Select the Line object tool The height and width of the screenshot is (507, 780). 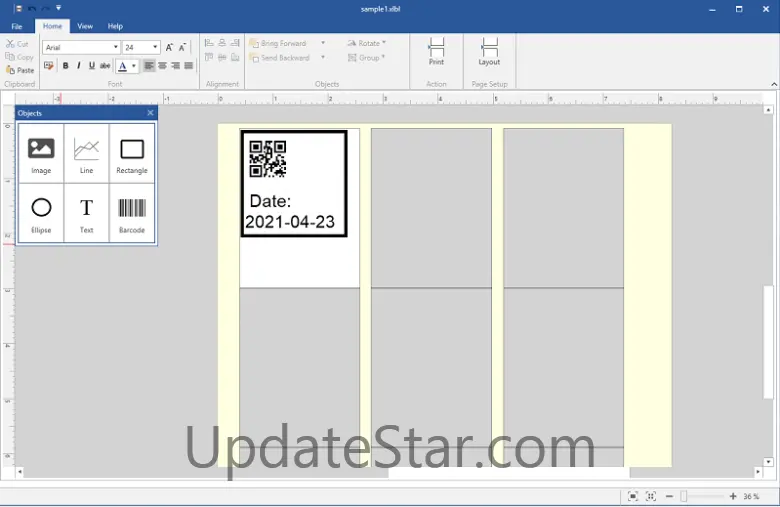pos(87,154)
